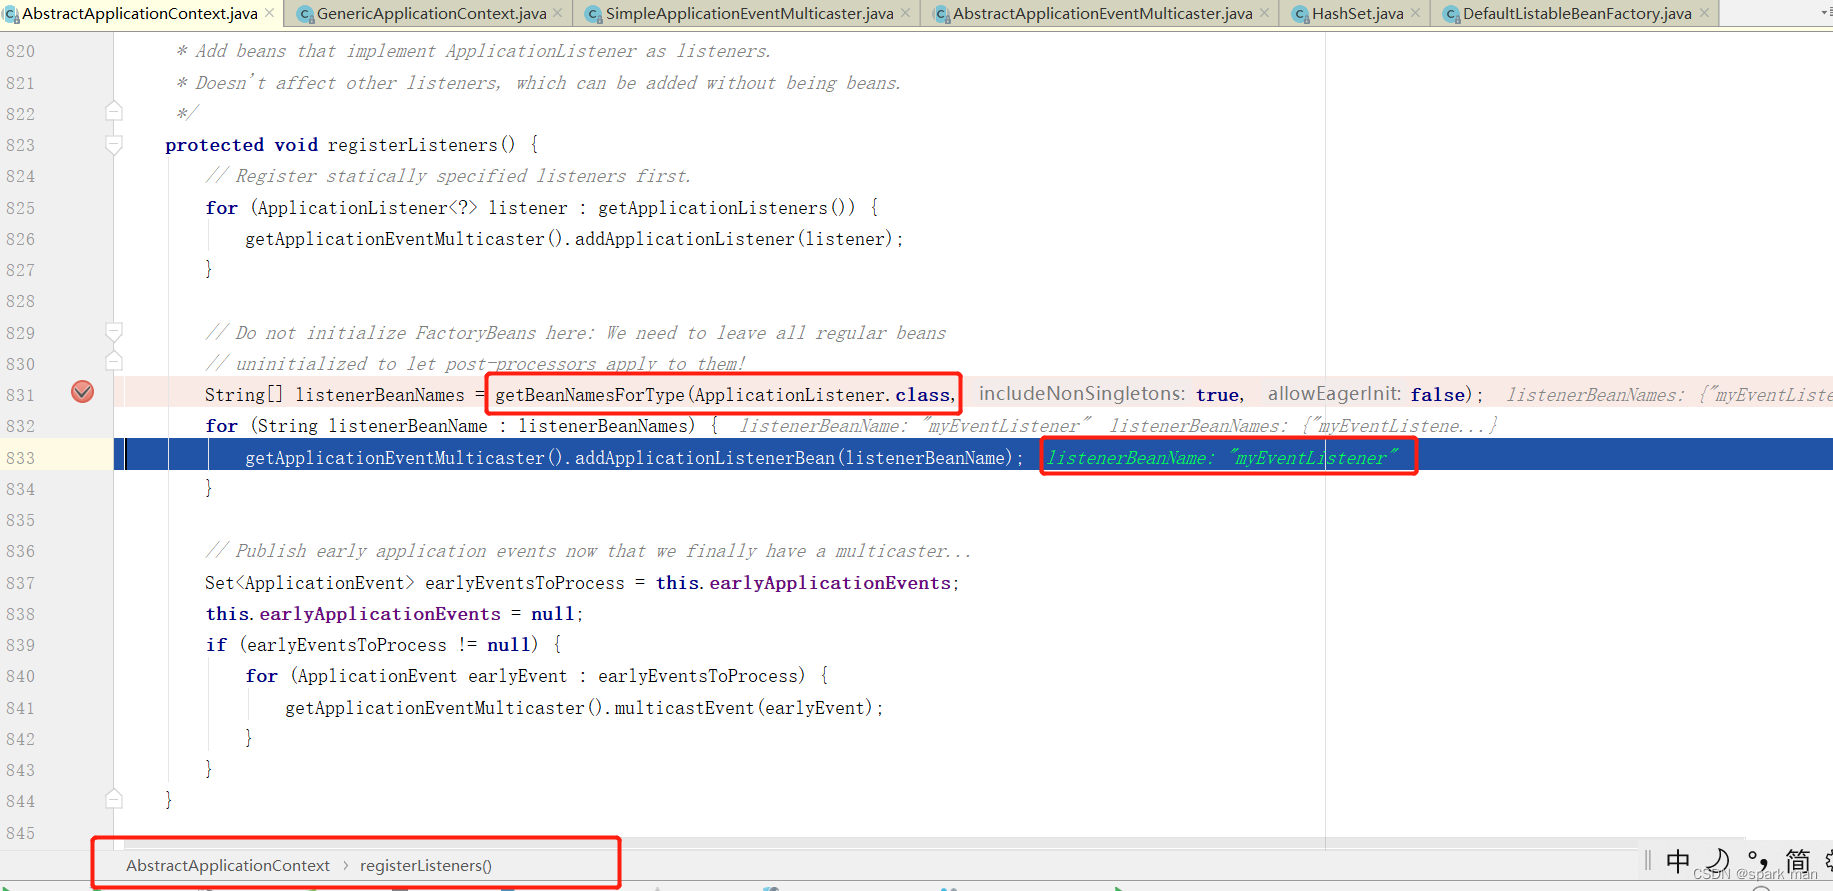Switch the IME Chinese/English mode icon
The image size is (1833, 891).
click(1678, 861)
